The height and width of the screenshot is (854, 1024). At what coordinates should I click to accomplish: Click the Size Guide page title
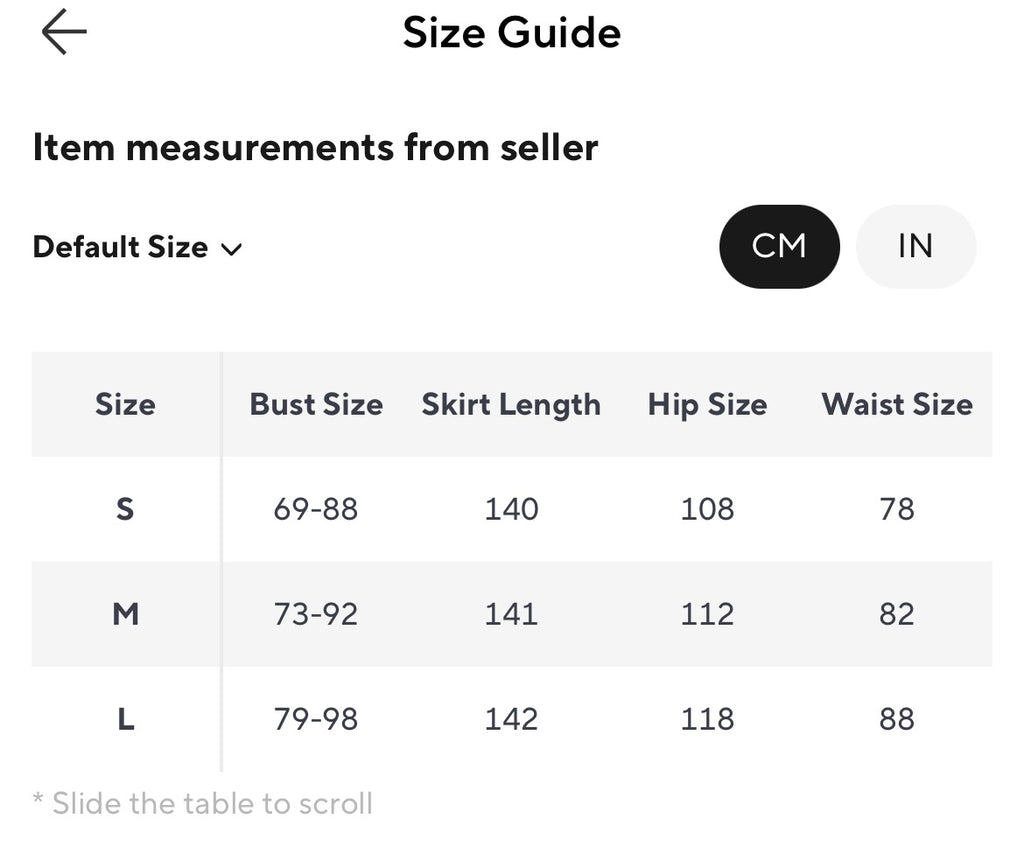(x=511, y=32)
